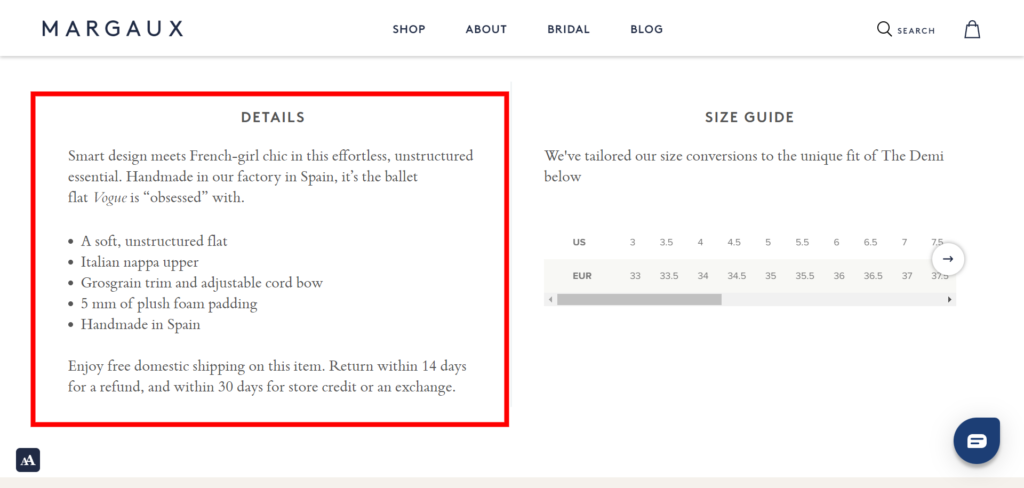This screenshot has height=488, width=1024.
Task: Select the US row label
Action: (x=579, y=242)
